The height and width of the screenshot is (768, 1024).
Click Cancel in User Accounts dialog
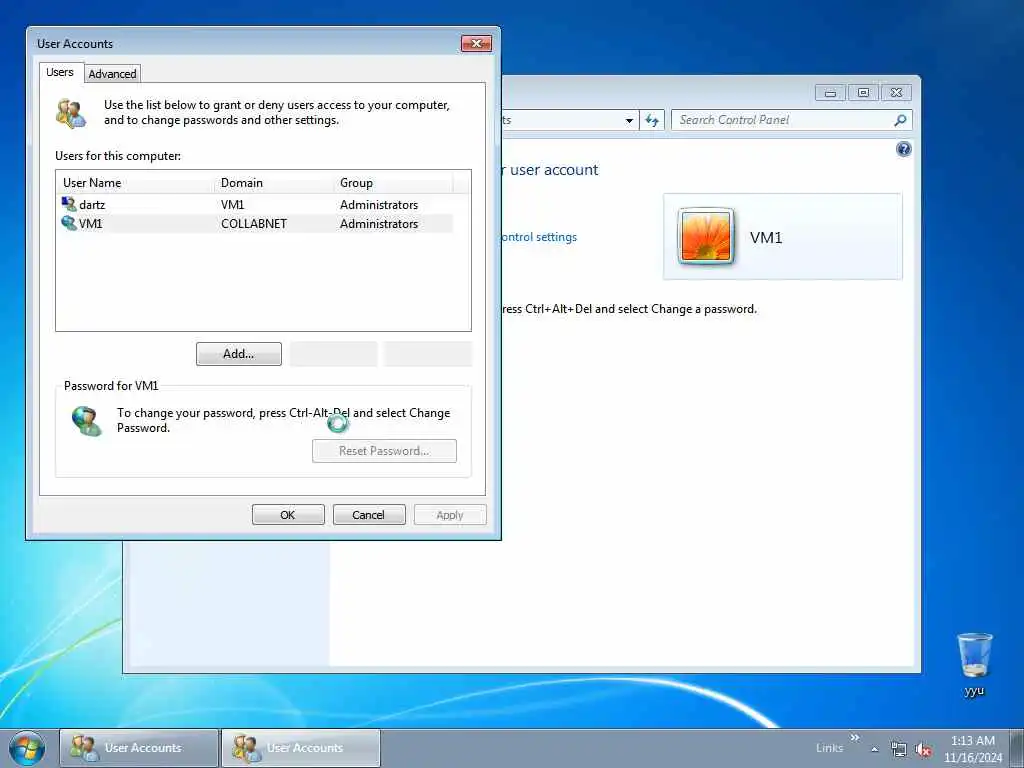[x=369, y=515]
